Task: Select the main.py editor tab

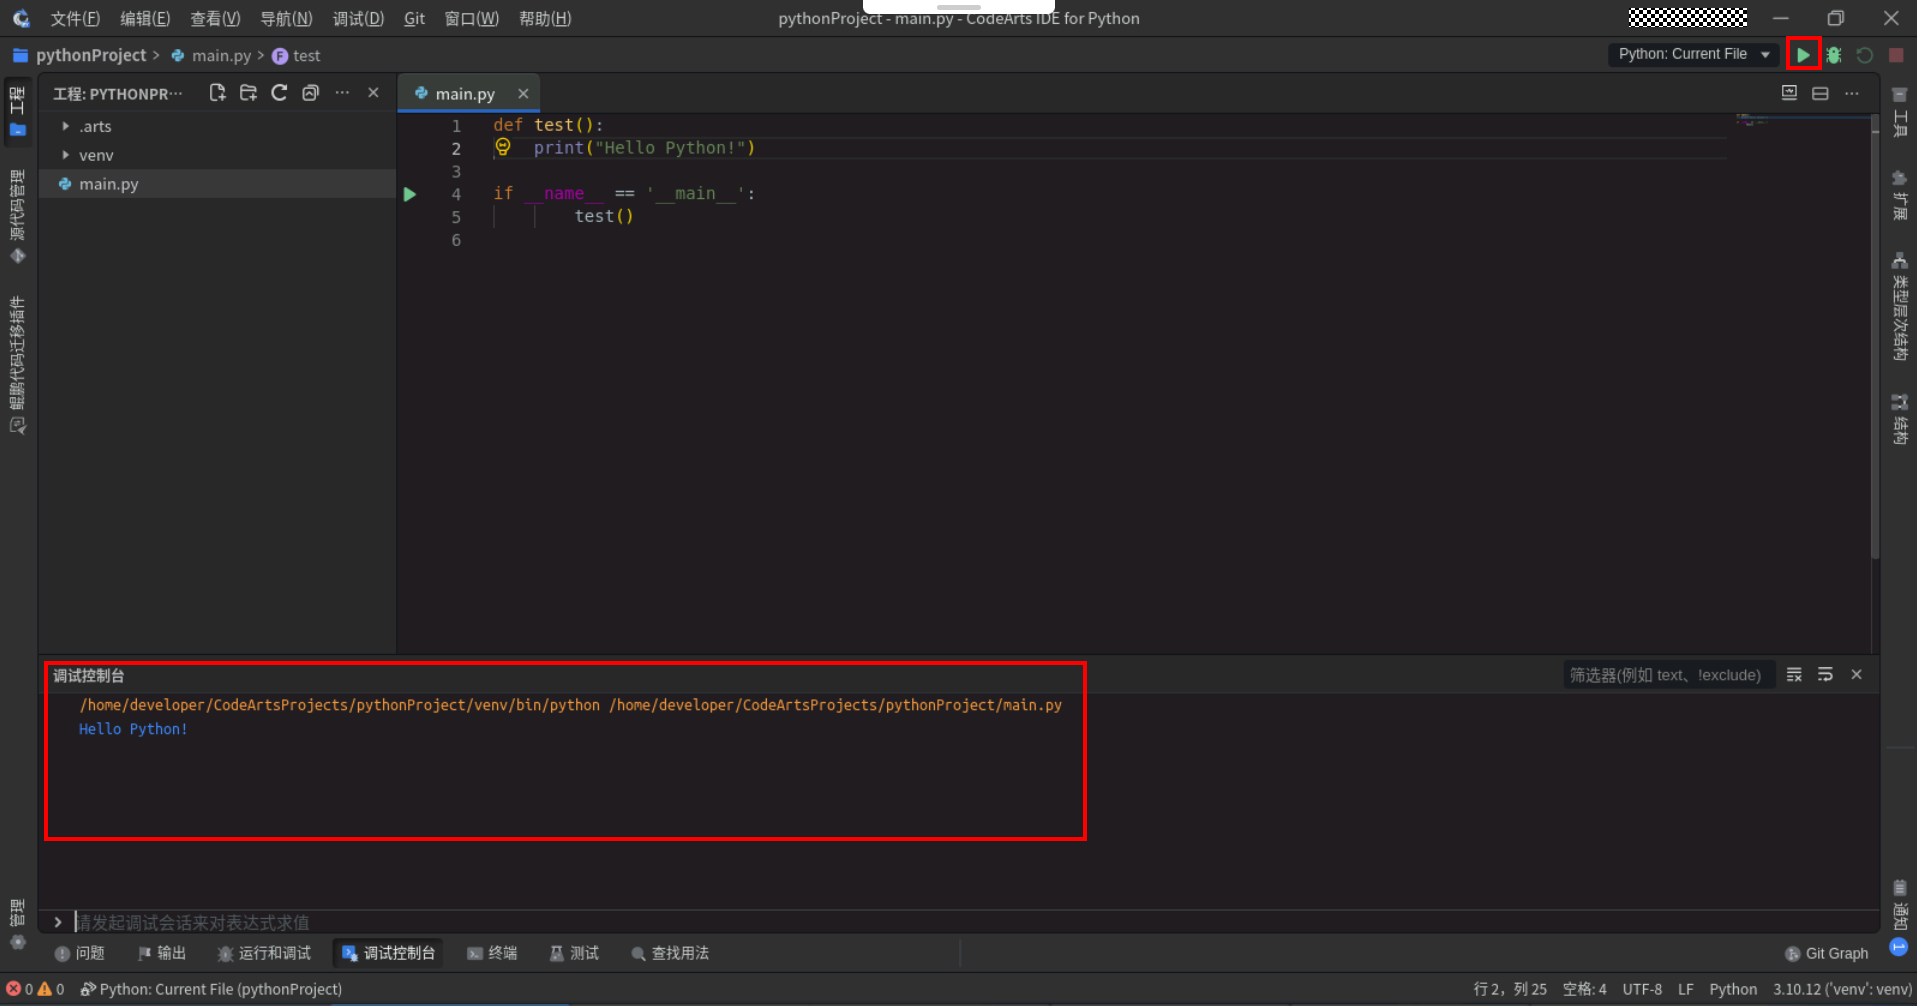Action: click(x=466, y=93)
